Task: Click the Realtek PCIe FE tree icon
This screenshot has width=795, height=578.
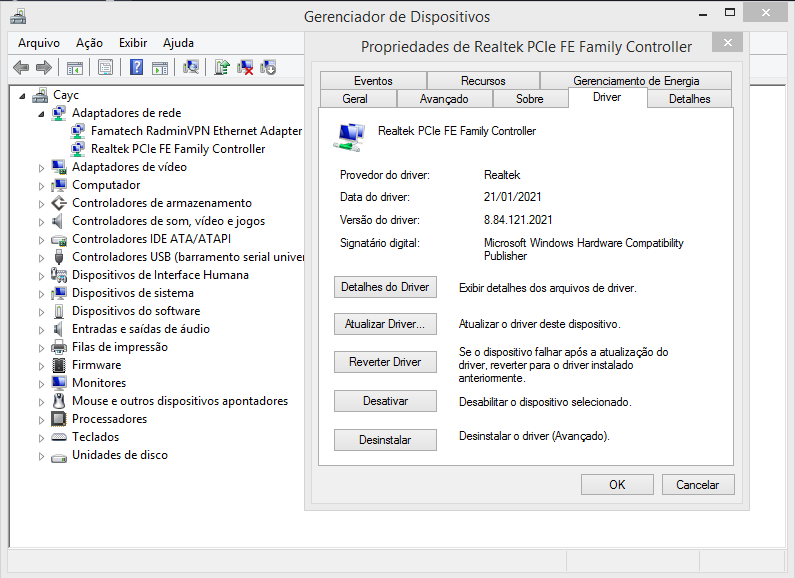Action: [78, 149]
